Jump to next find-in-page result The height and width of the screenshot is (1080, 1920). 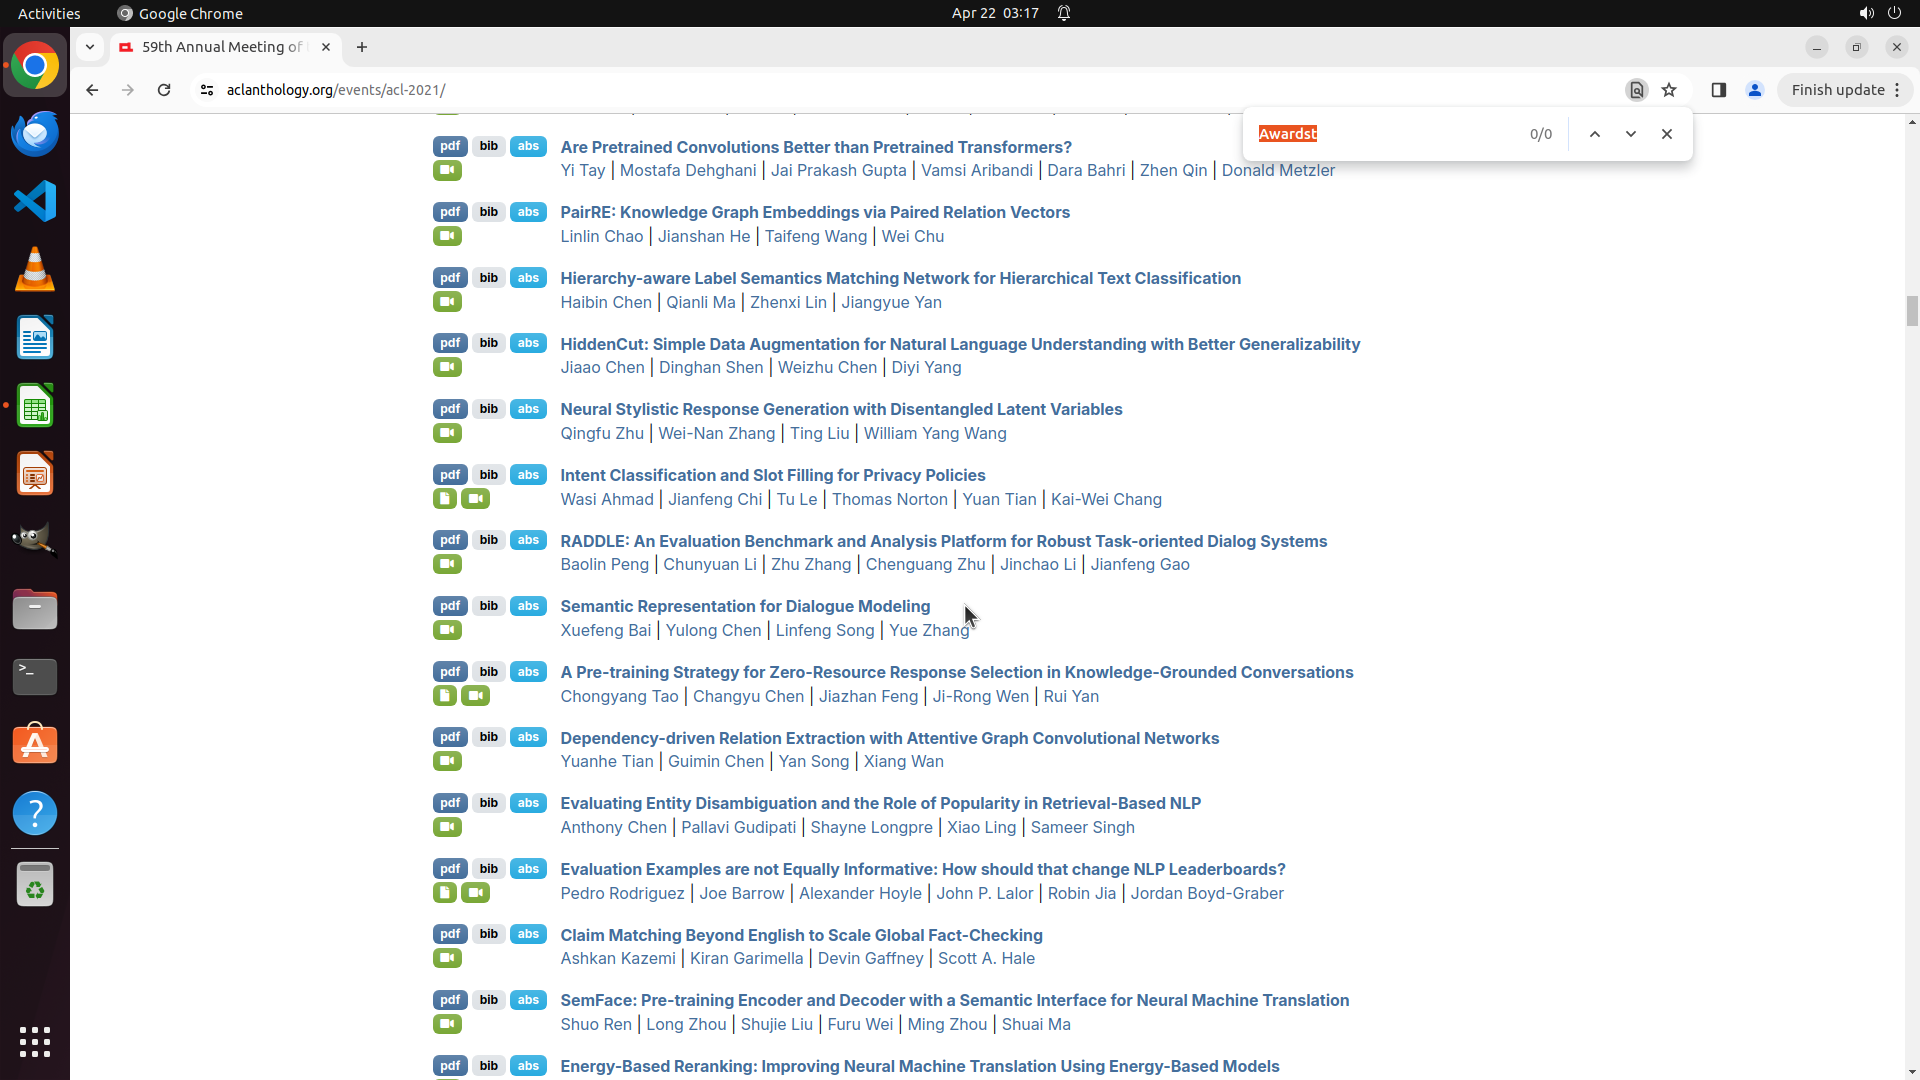click(x=1630, y=134)
